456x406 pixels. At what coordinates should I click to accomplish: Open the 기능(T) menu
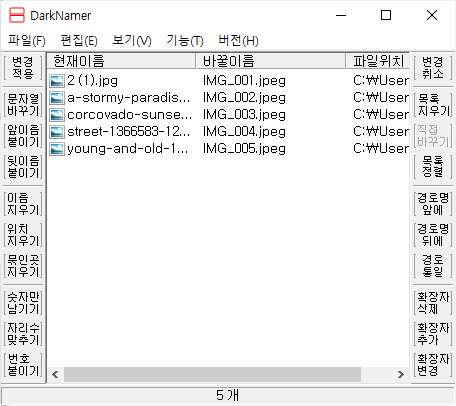(185, 41)
